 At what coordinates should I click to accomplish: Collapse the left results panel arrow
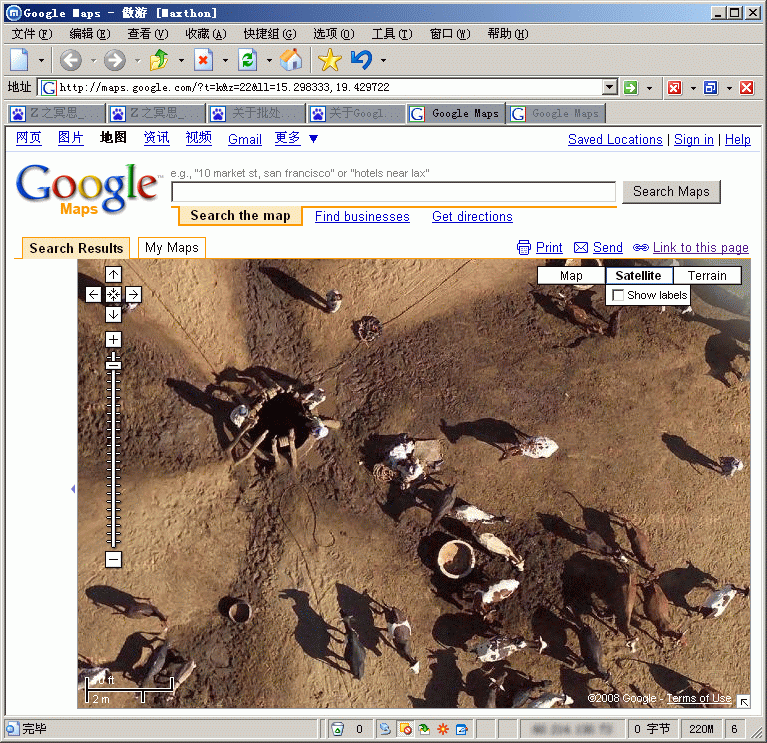(73, 489)
